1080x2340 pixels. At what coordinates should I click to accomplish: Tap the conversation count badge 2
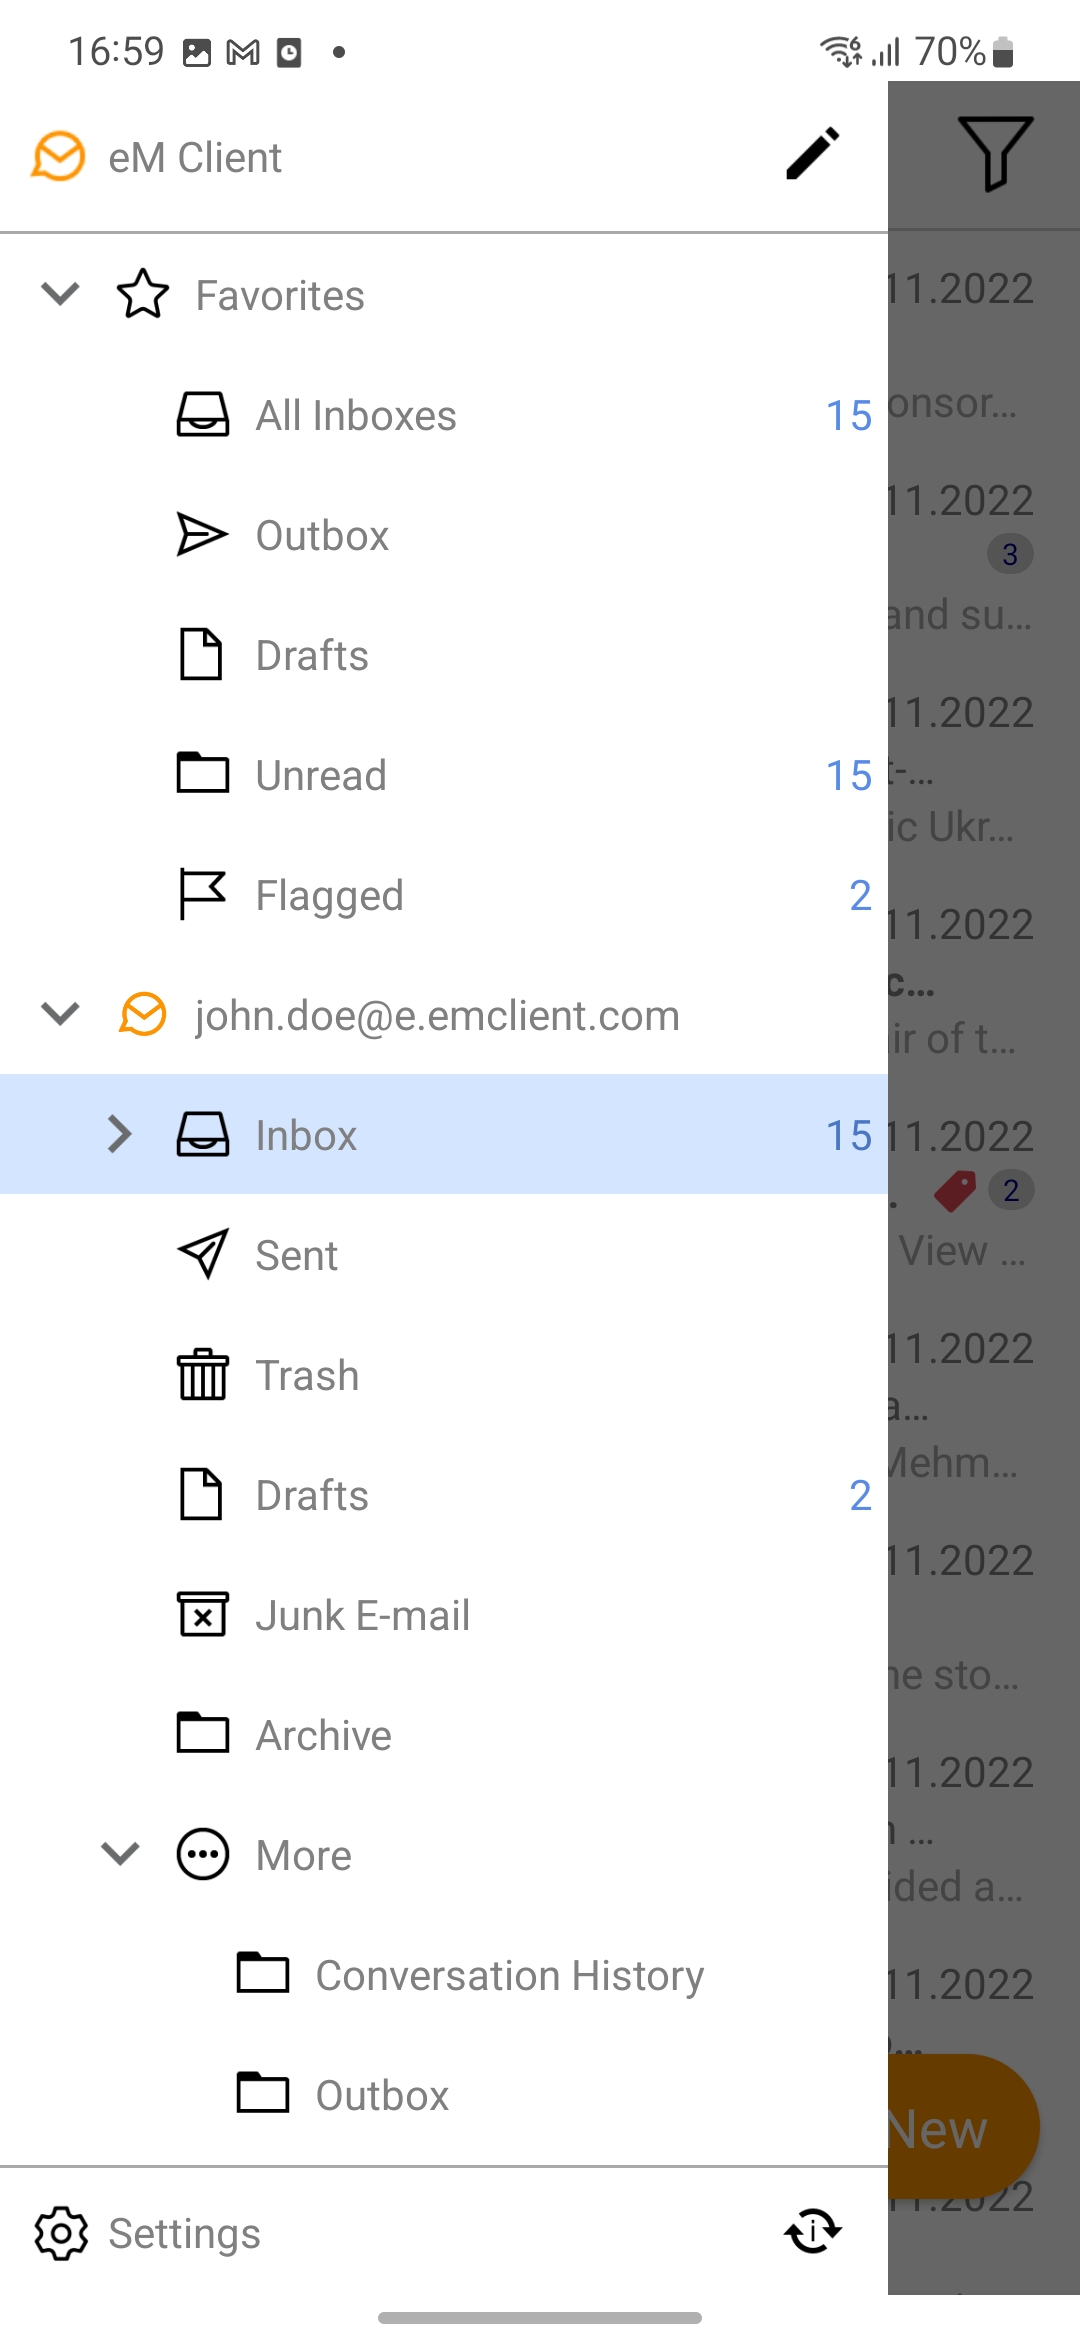(1011, 1190)
